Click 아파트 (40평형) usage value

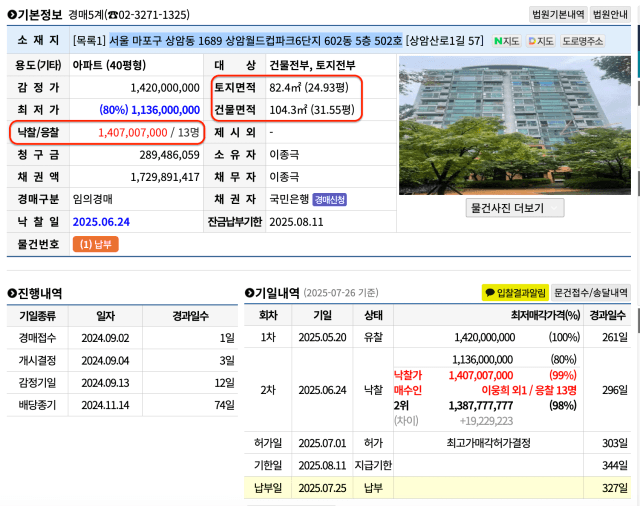109,65
